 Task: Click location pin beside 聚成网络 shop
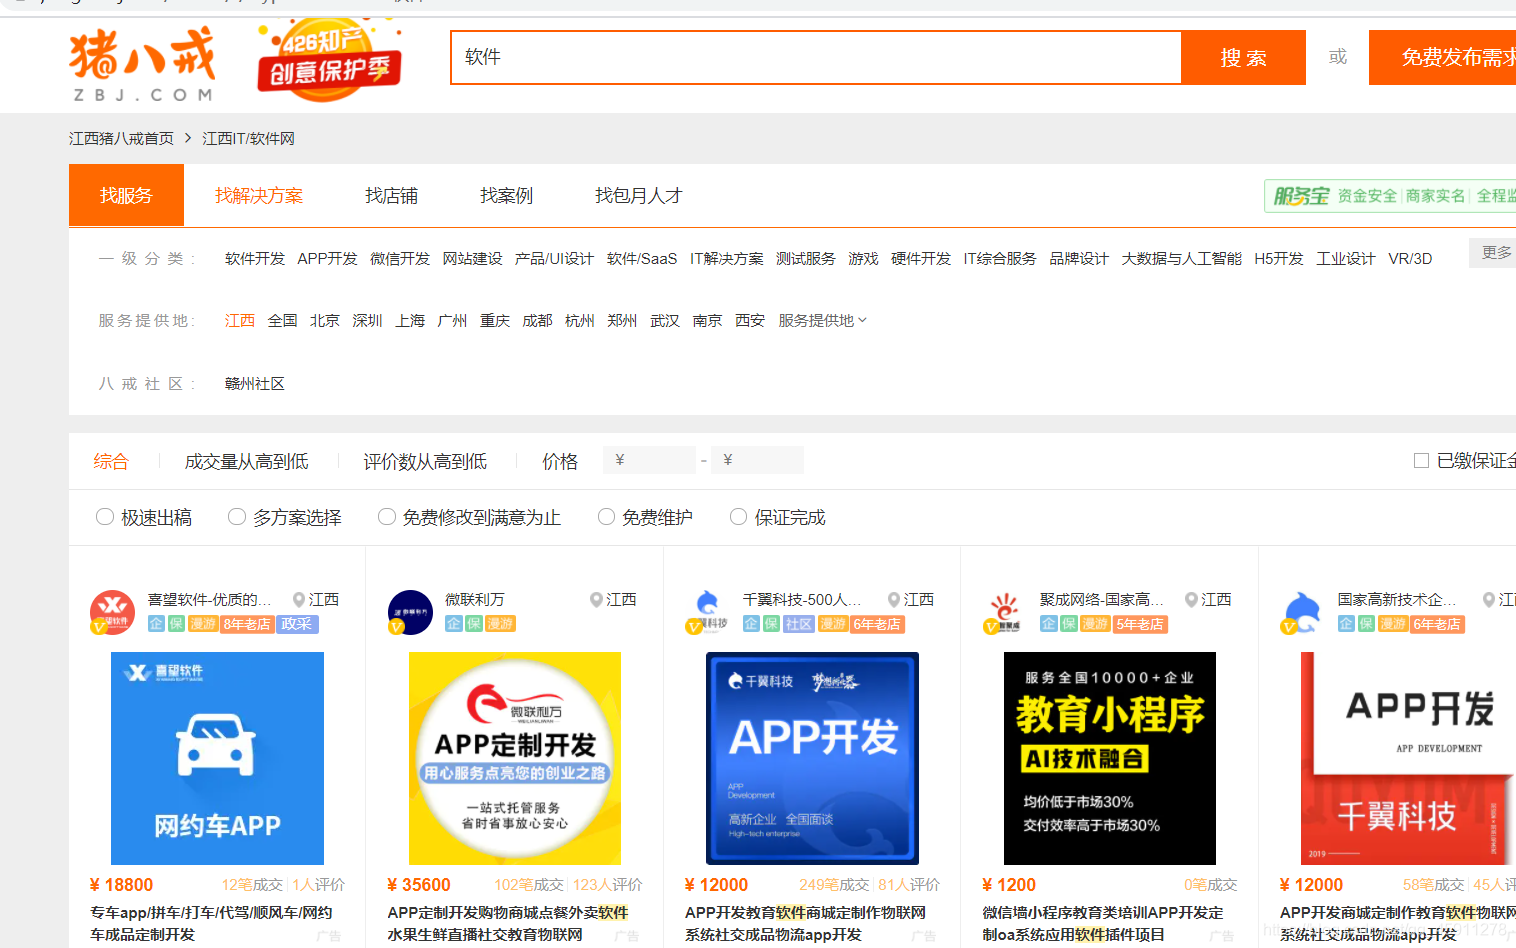coord(1191,599)
